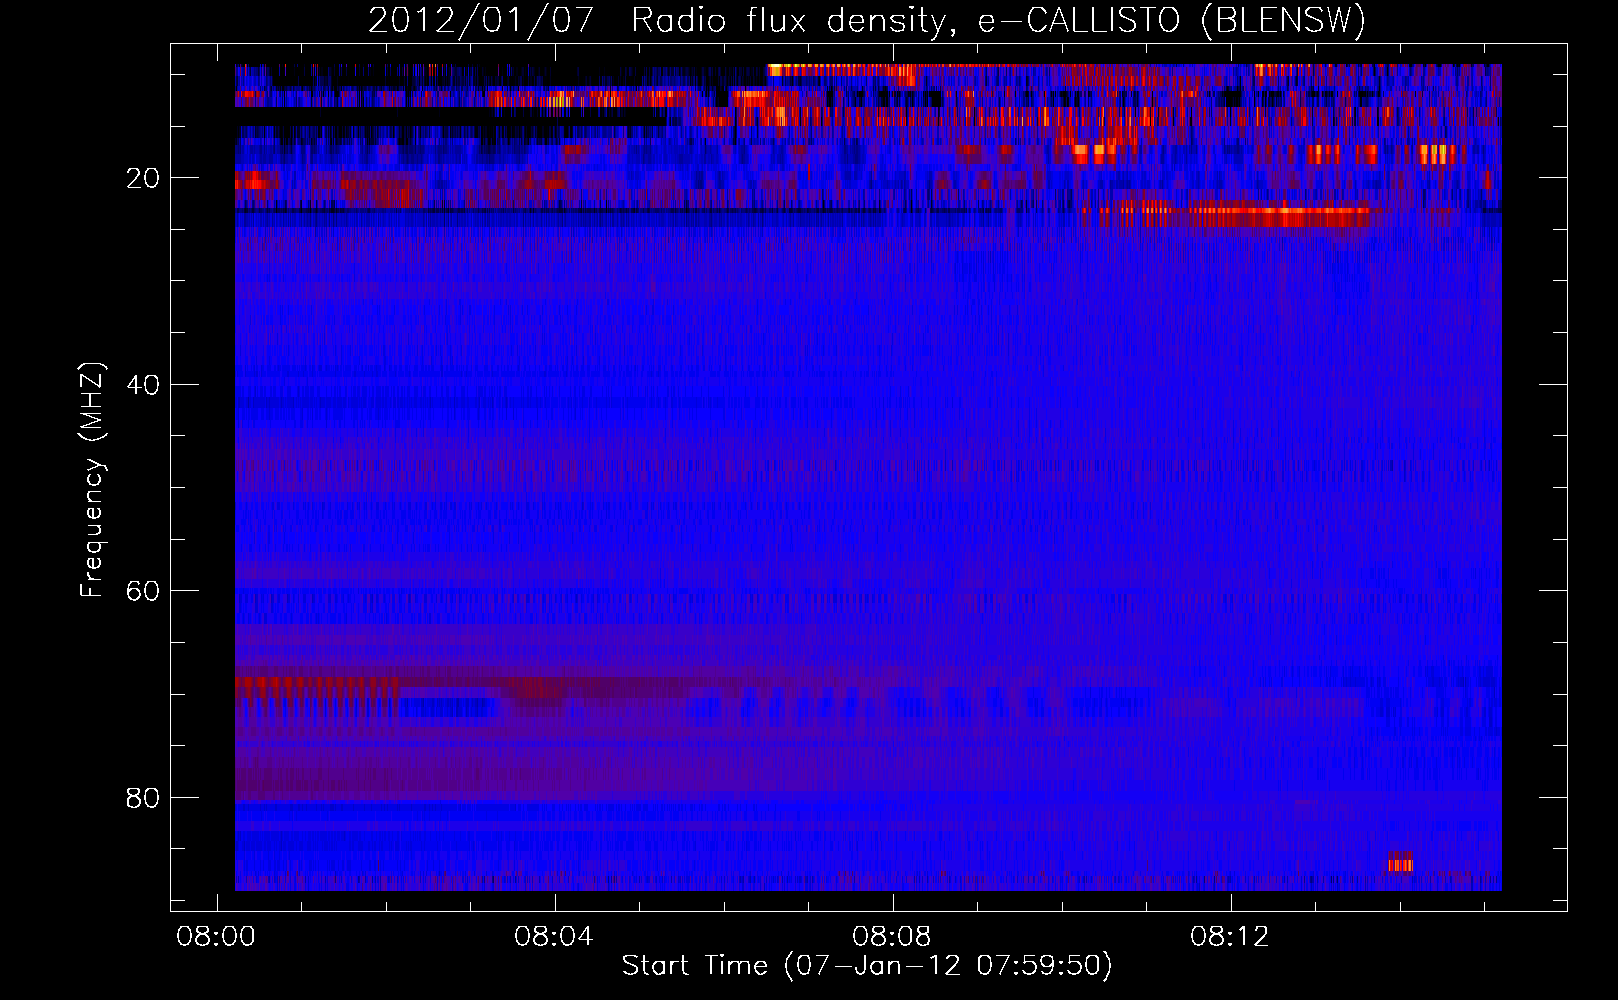Screen dimensions: 1618x1000
Task: Click the red emission streak near 69 MHz at 08:00
Action: click(x=316, y=687)
